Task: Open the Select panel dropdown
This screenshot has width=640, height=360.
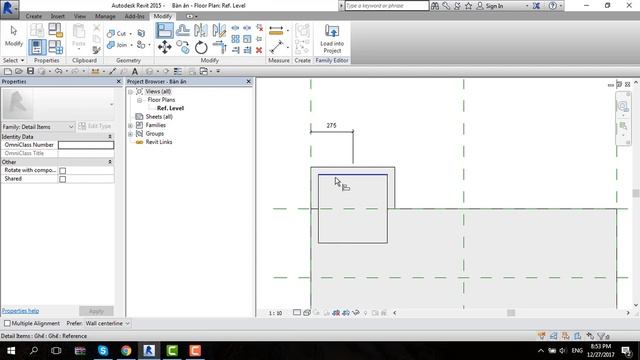Action: (x=13, y=60)
